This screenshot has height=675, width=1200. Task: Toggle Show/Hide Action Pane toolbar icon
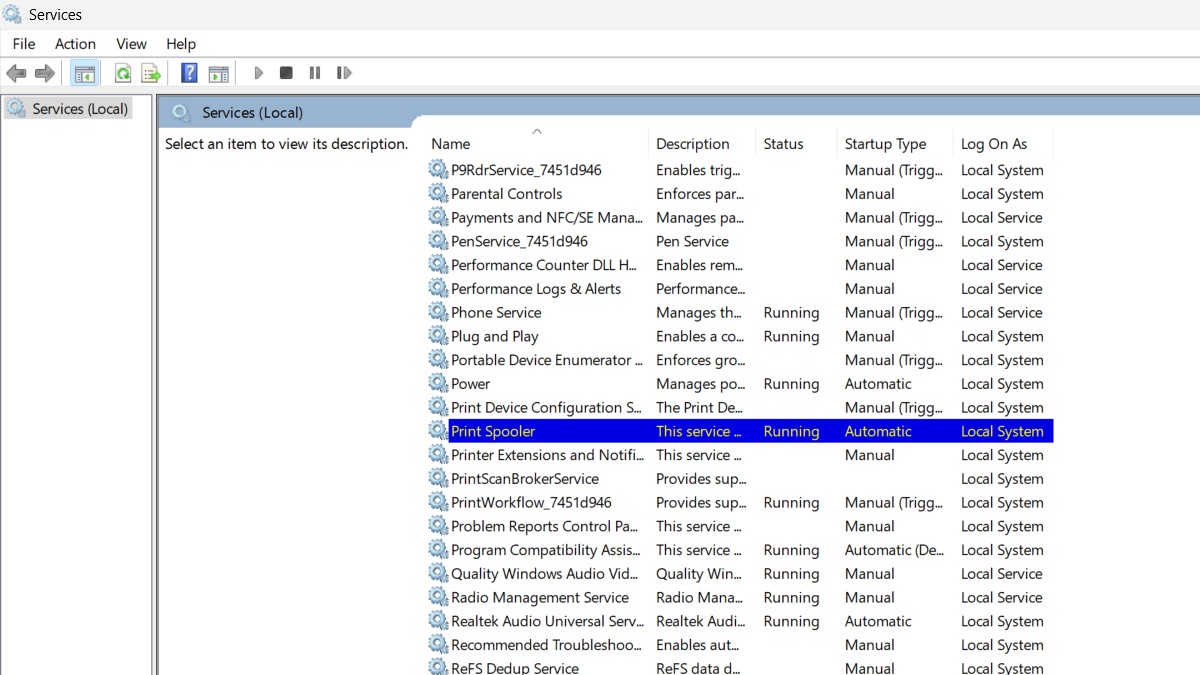coord(218,73)
